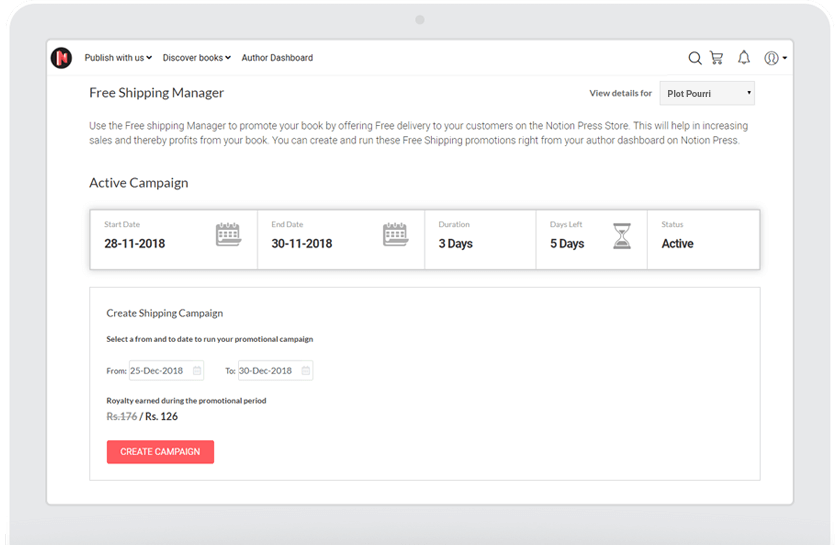View notifications via the bell icon

point(744,58)
